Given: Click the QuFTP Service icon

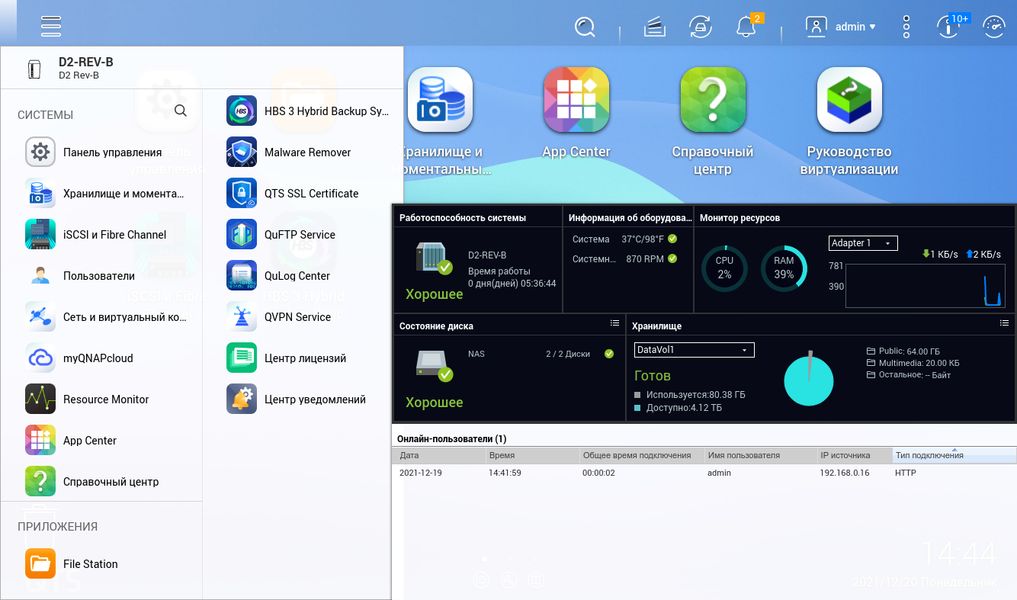Looking at the screenshot, I should pos(241,235).
